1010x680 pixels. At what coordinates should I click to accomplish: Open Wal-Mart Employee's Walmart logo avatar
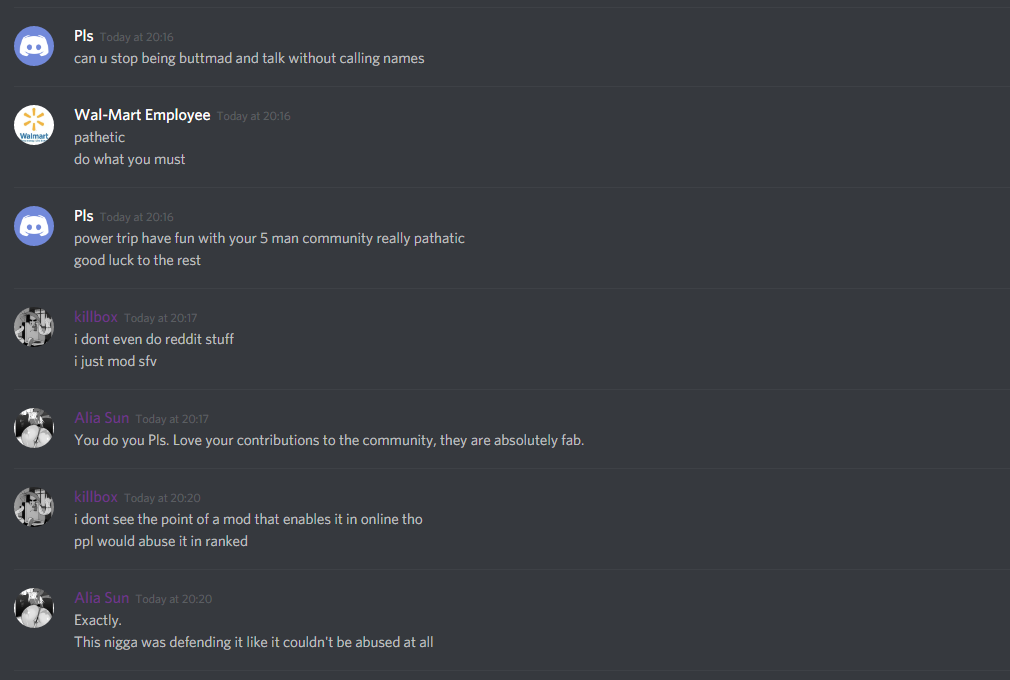[33, 125]
